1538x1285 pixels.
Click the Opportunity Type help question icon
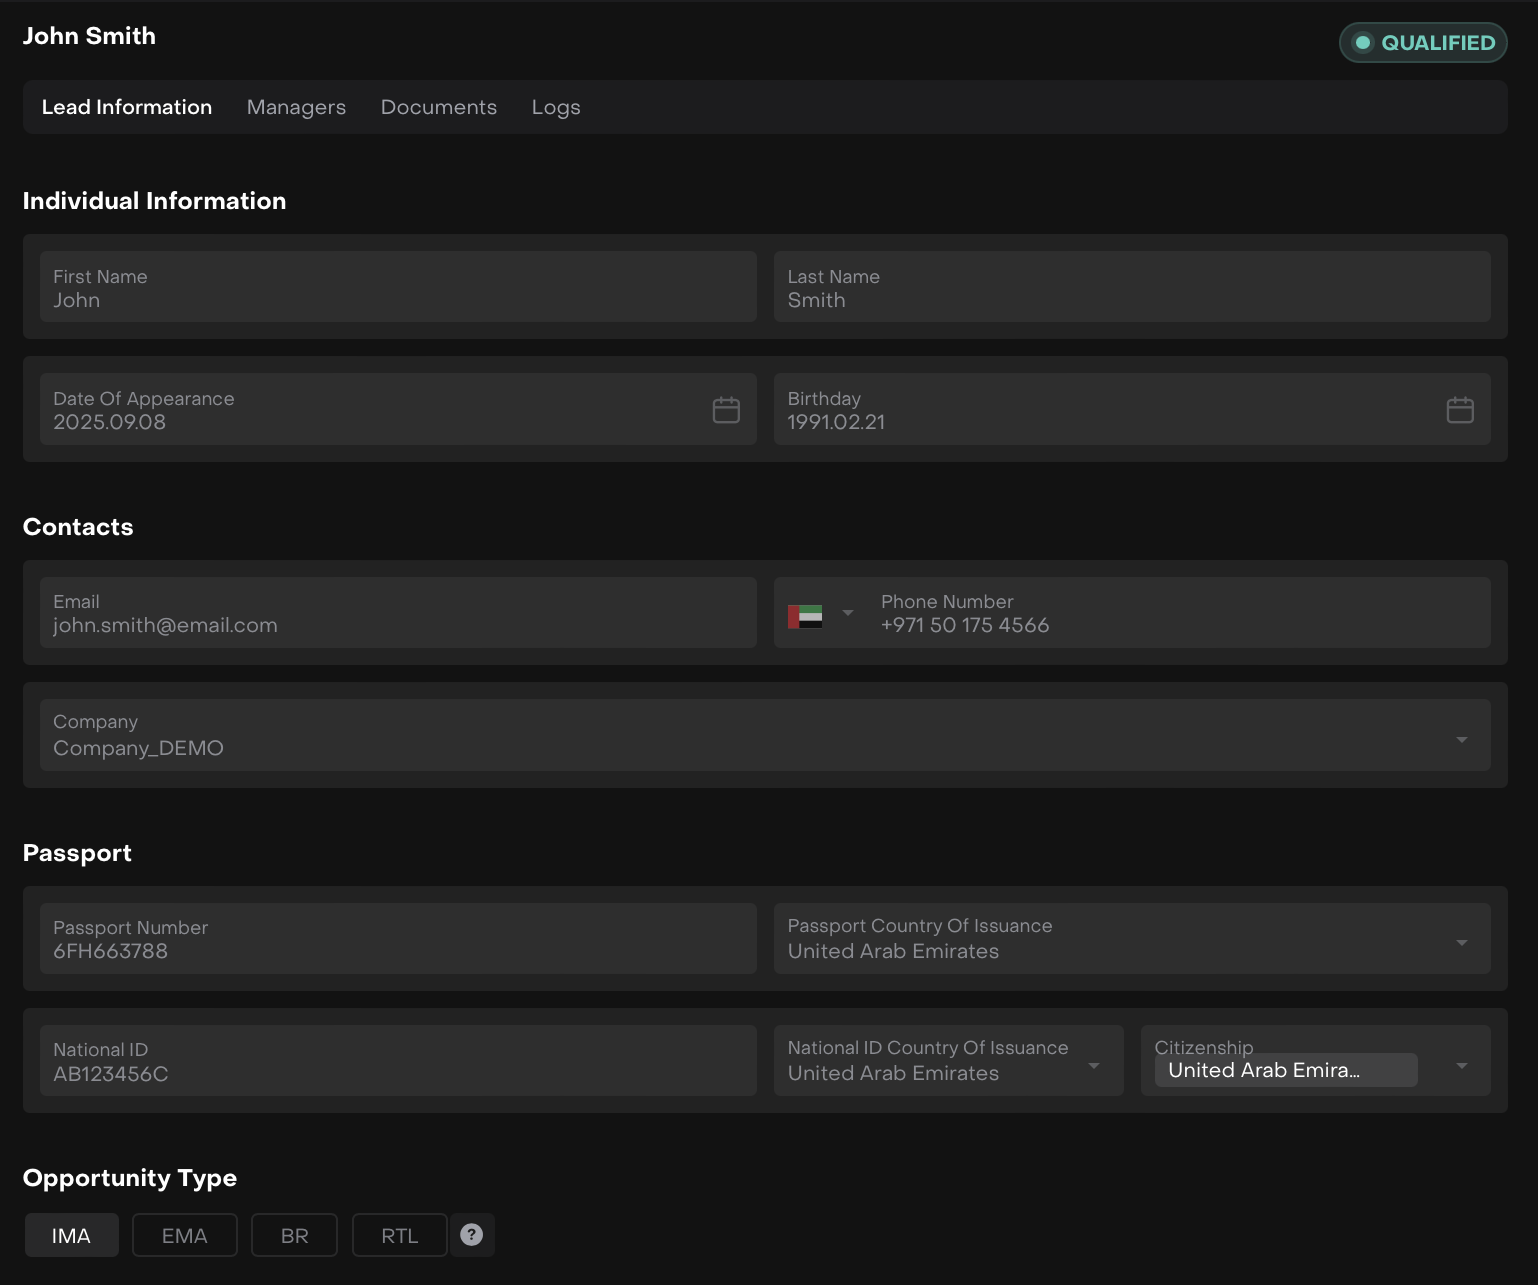[472, 1235]
